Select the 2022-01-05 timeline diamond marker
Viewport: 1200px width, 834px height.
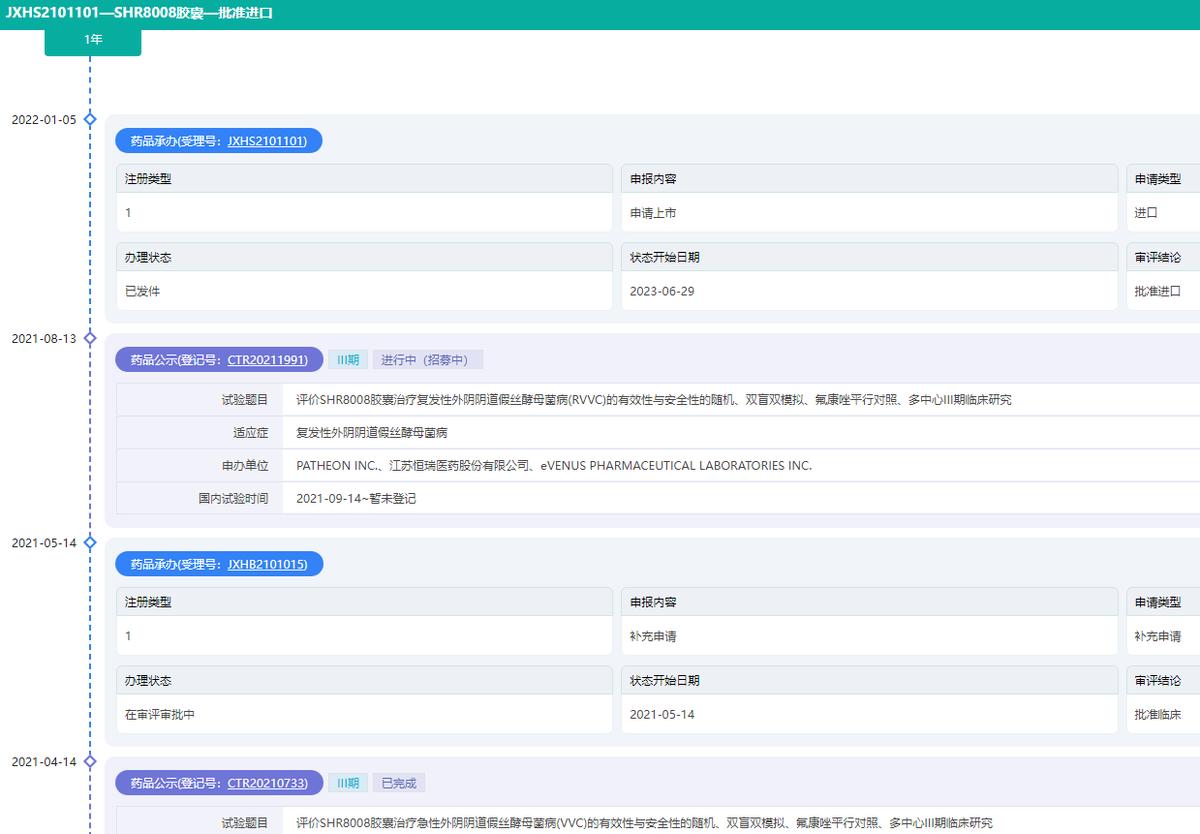pyautogui.click(x=92, y=116)
